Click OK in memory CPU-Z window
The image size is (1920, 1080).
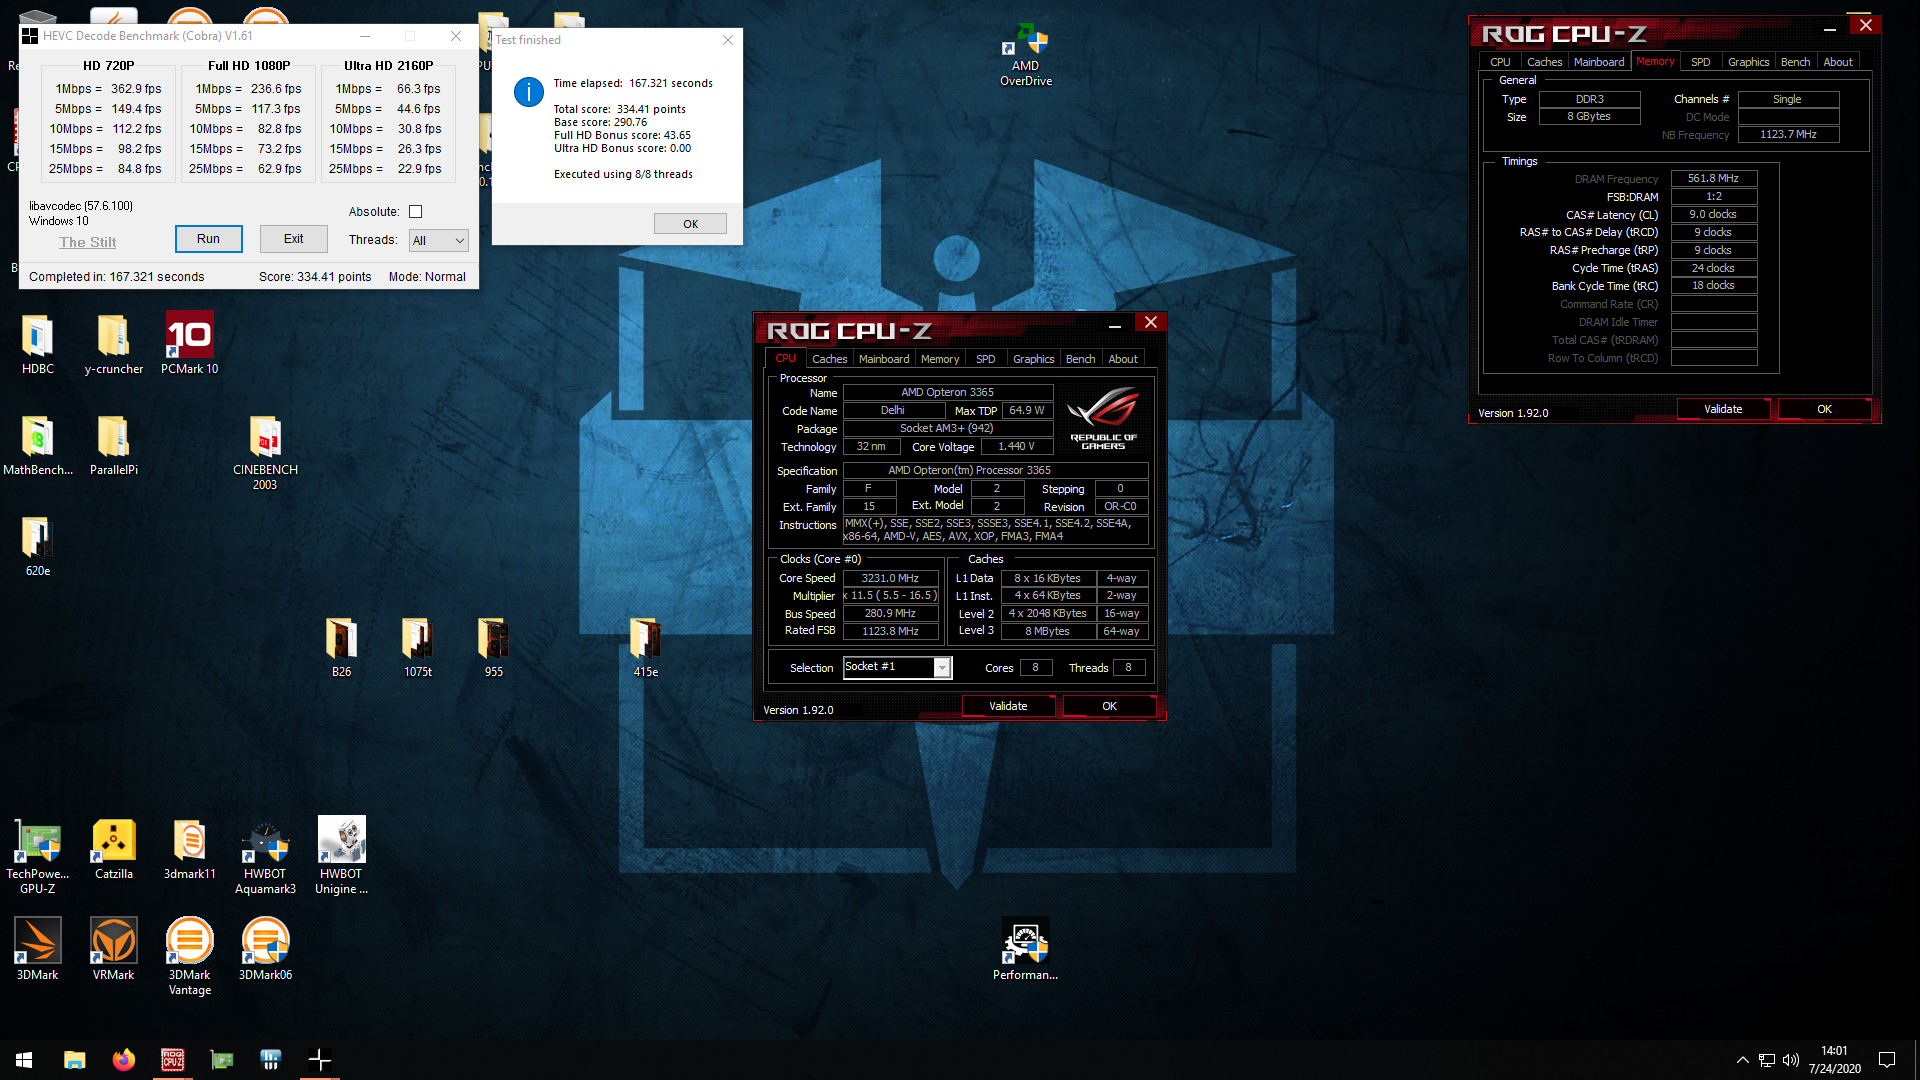pos(1824,409)
